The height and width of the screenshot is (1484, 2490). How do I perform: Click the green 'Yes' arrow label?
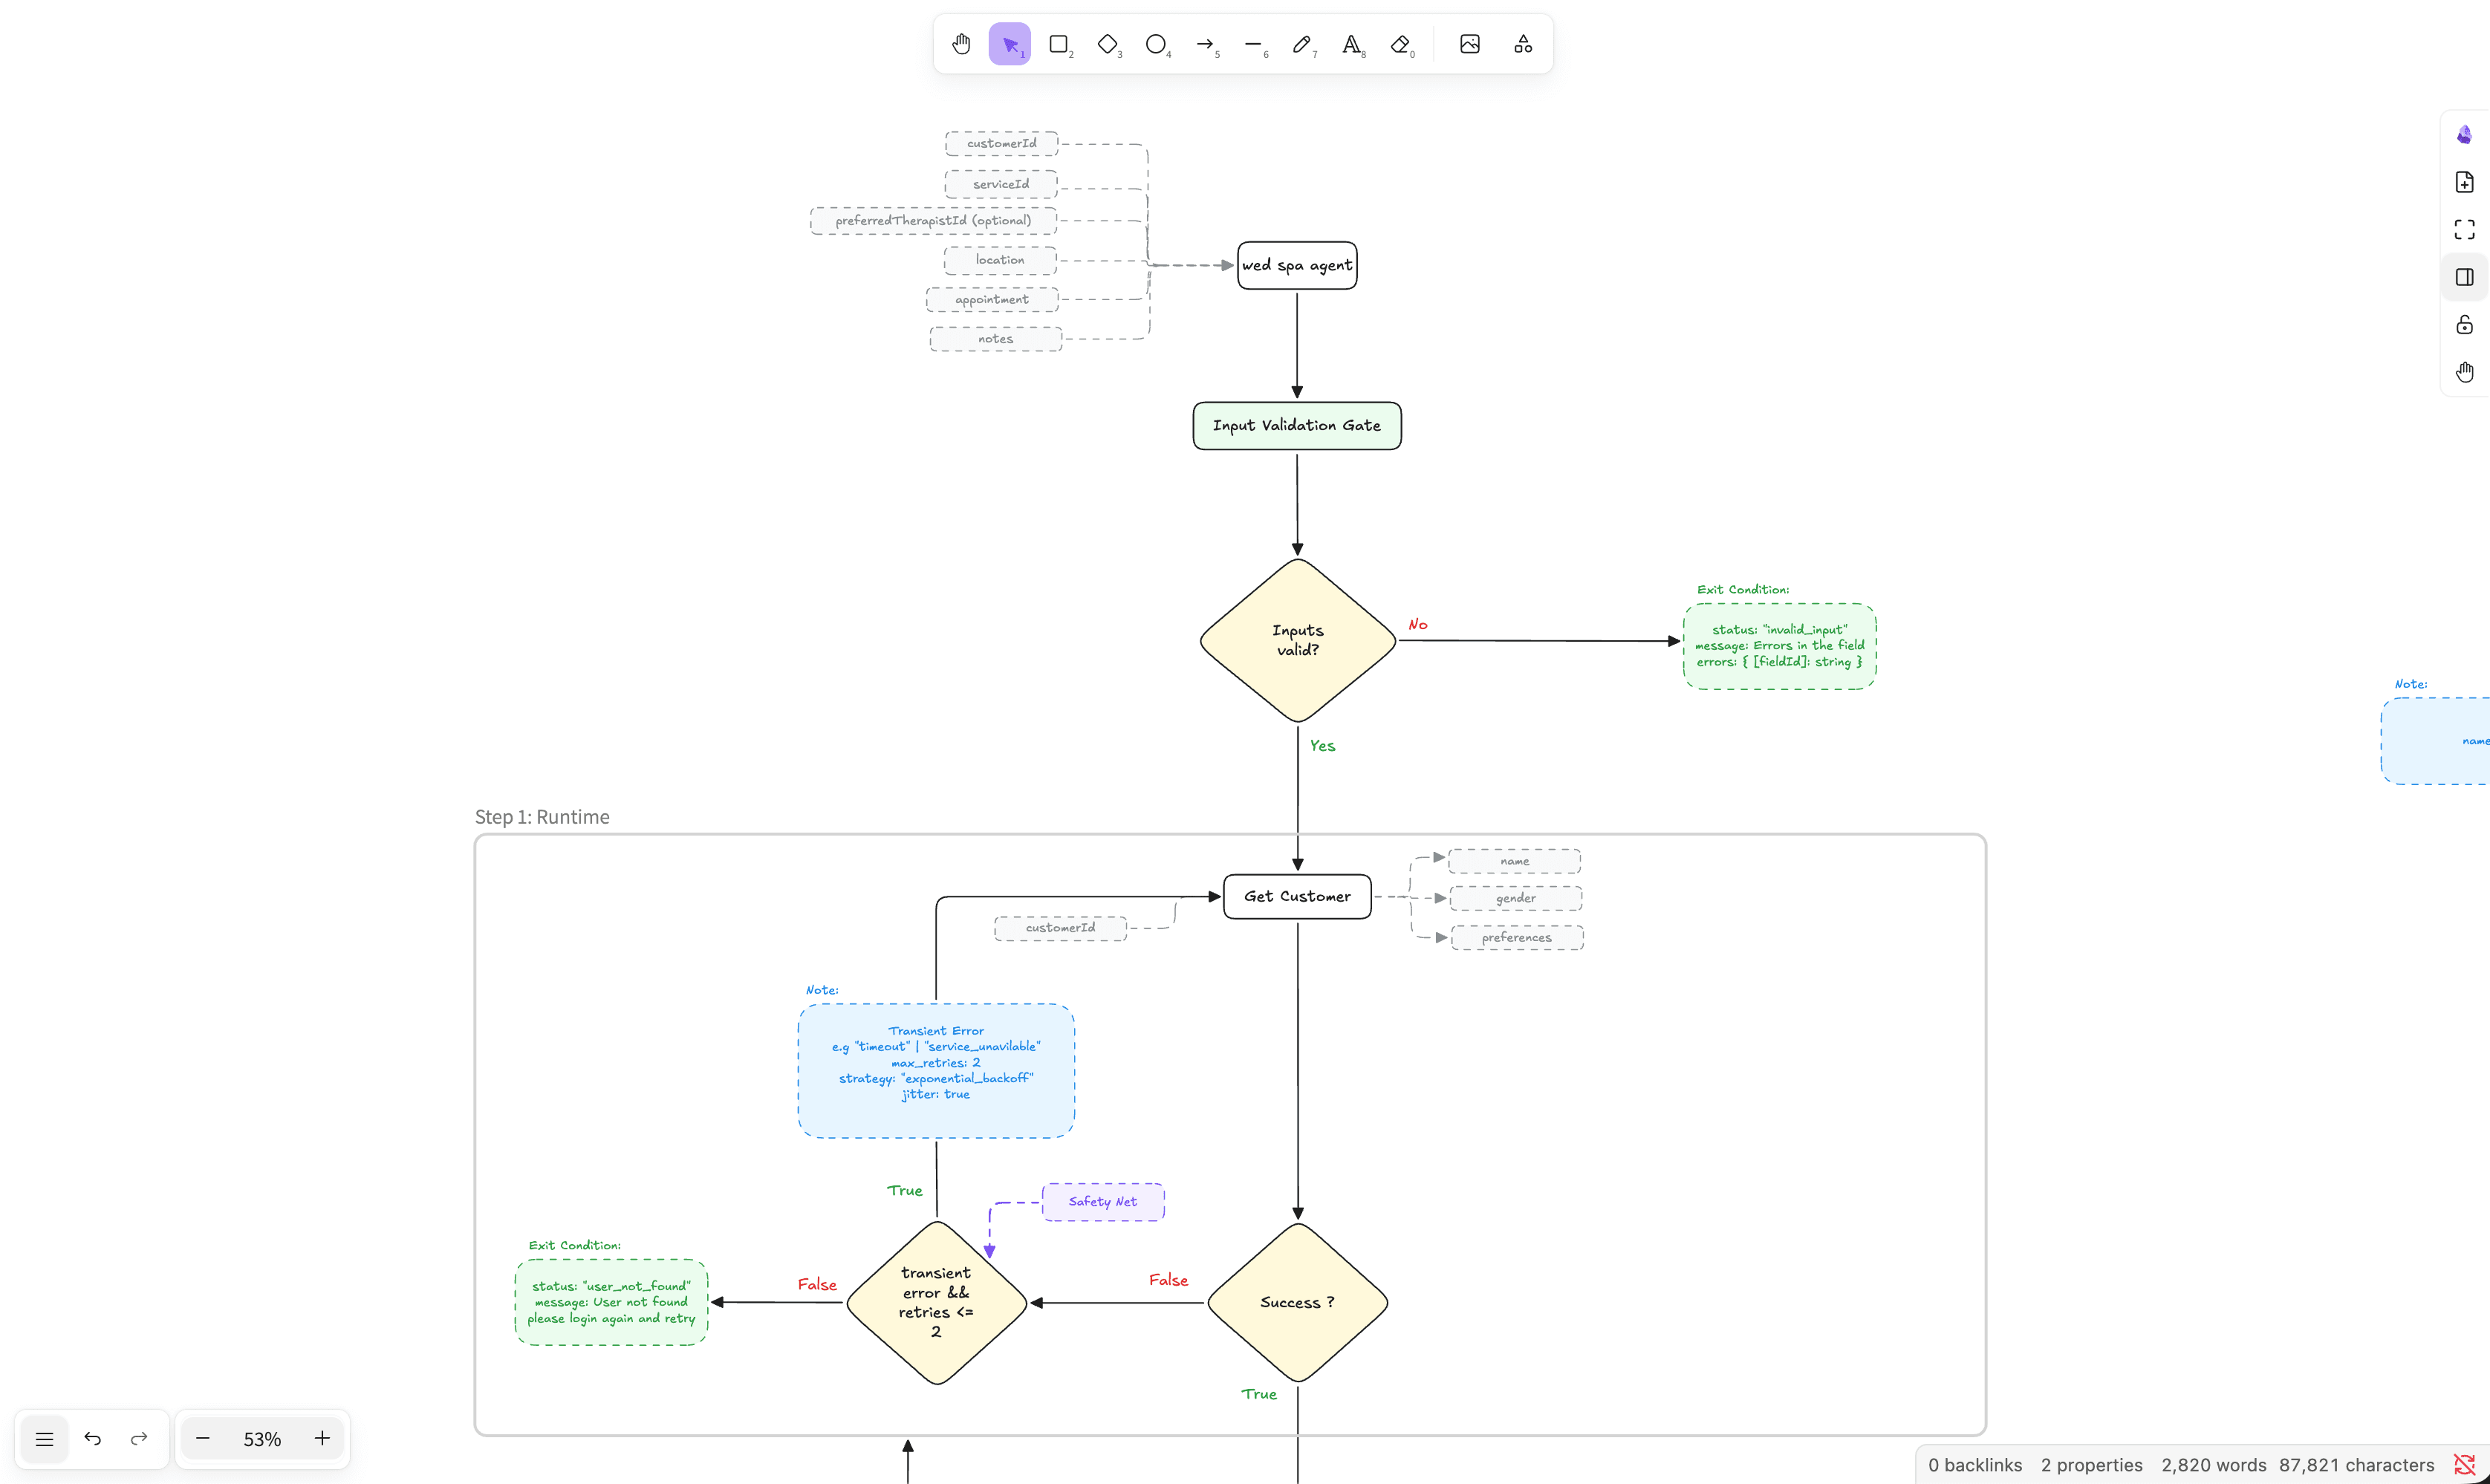[1323, 746]
